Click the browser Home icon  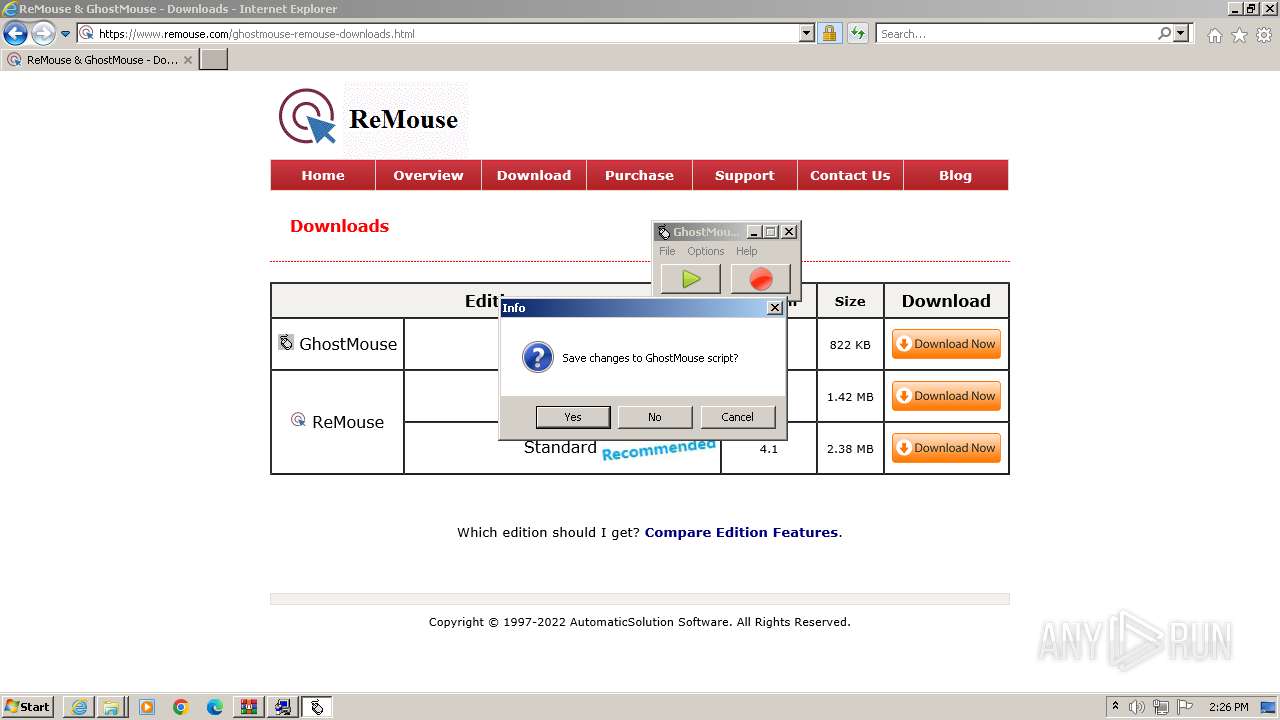[x=1214, y=35]
